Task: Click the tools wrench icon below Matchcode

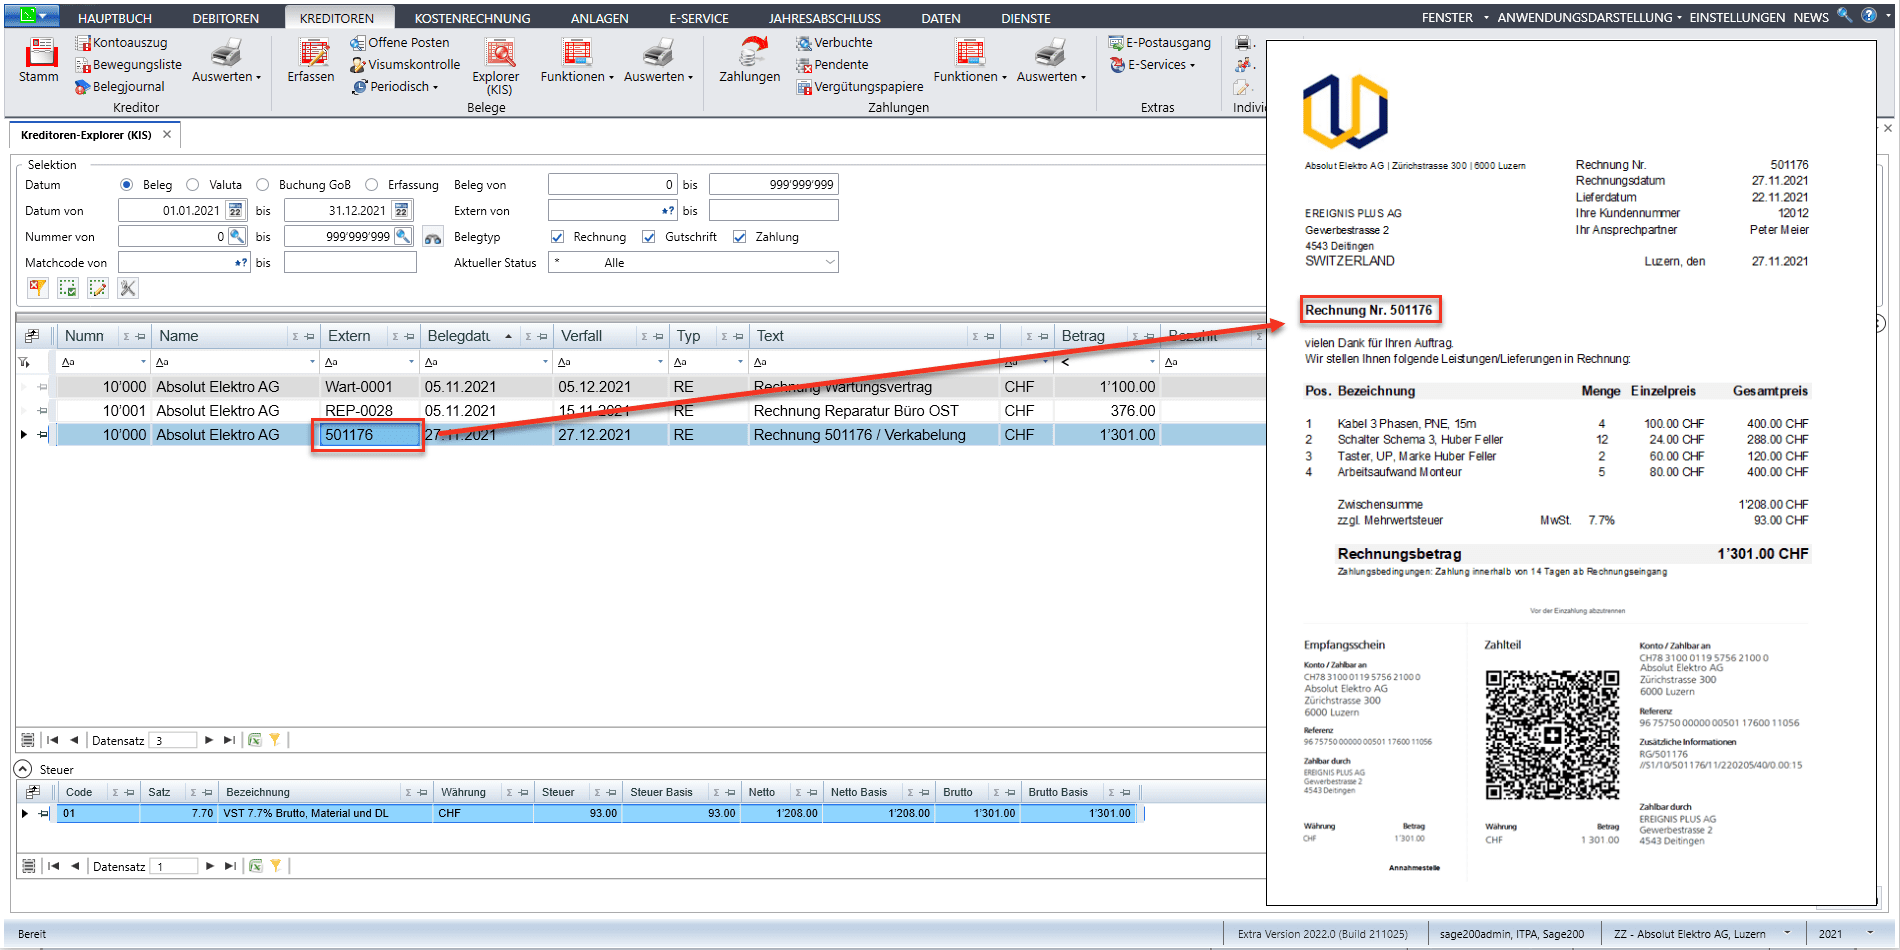Action: [x=128, y=288]
